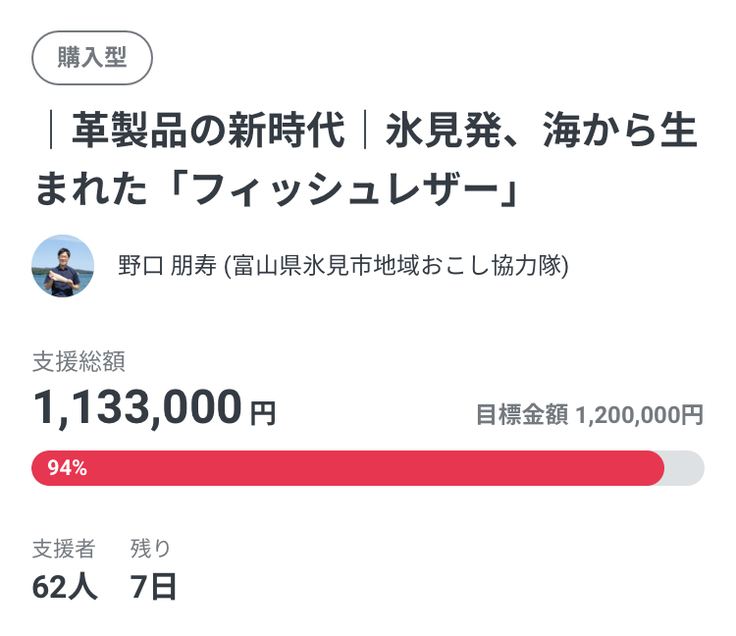Open the author's profile photo
Image resolution: width=736 pixels, height=636 pixels.
pyautogui.click(x=63, y=266)
